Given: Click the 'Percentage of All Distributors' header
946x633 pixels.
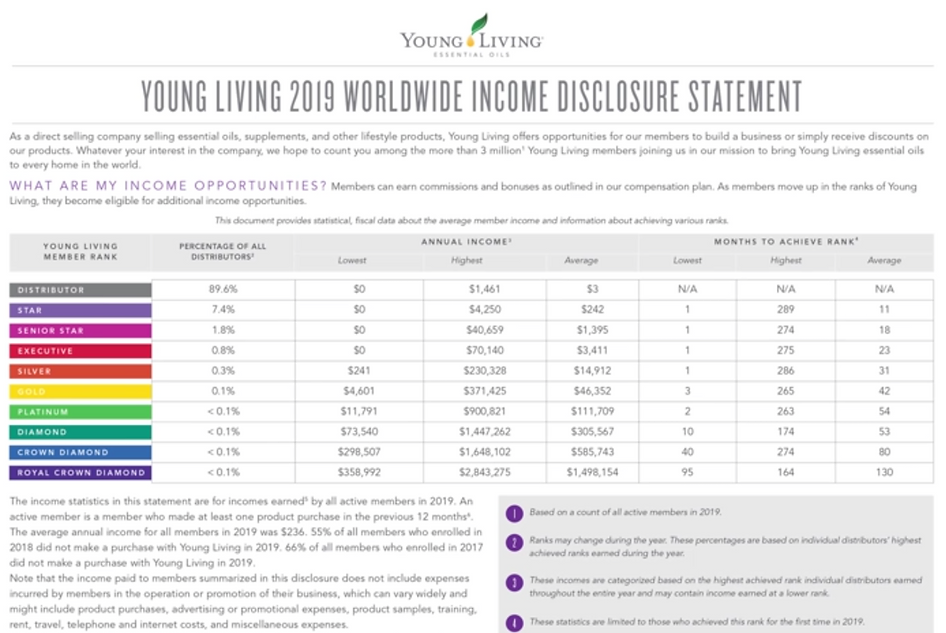Looking at the screenshot, I should coord(223,252).
